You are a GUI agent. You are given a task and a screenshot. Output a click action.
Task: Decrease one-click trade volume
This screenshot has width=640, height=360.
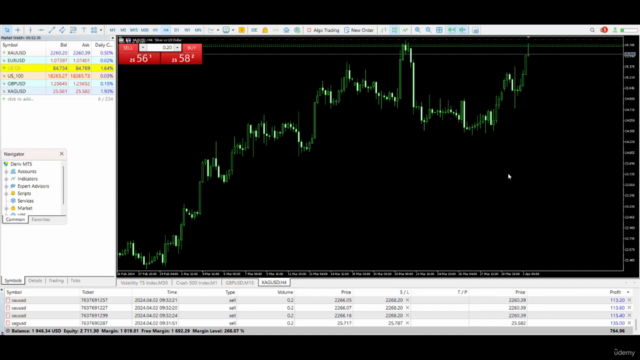point(143,48)
